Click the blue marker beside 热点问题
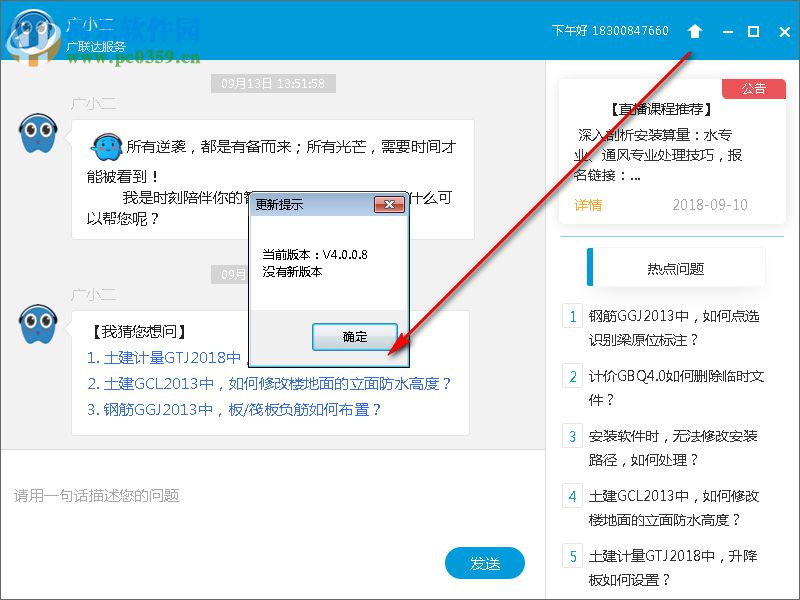Viewport: 800px width, 600px height. 590,266
